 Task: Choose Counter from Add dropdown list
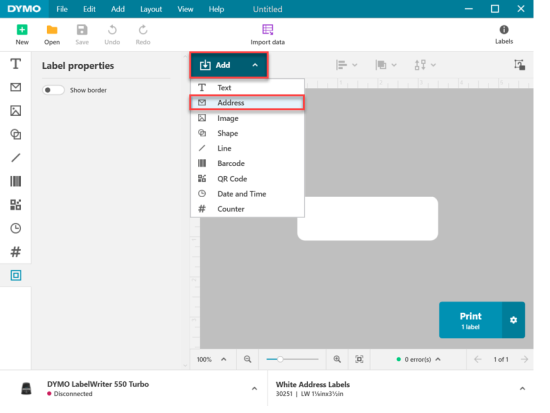click(247, 209)
